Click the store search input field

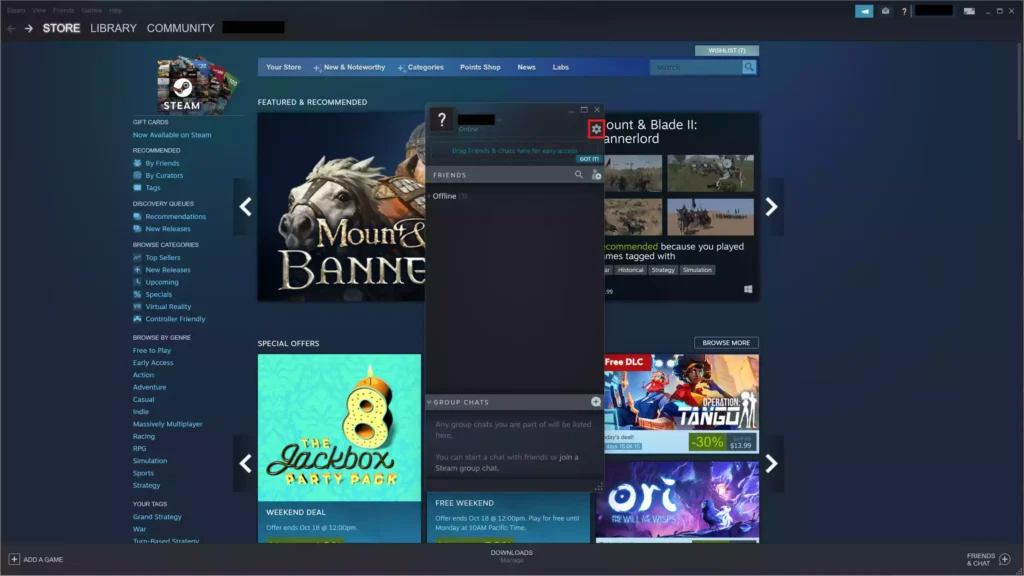click(x=696, y=67)
